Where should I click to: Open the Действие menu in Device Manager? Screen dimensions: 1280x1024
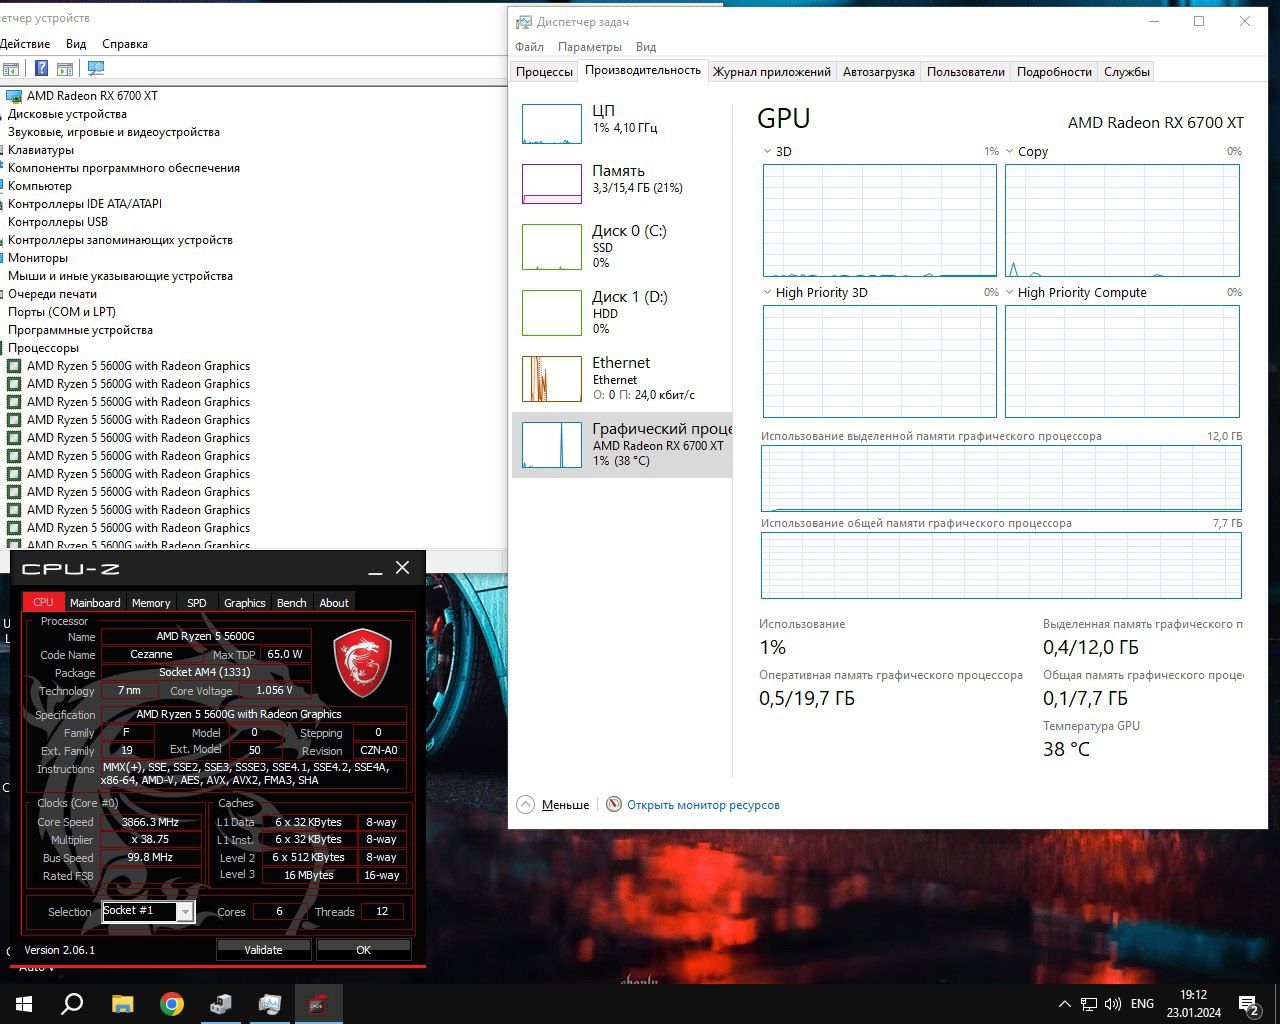click(24, 44)
